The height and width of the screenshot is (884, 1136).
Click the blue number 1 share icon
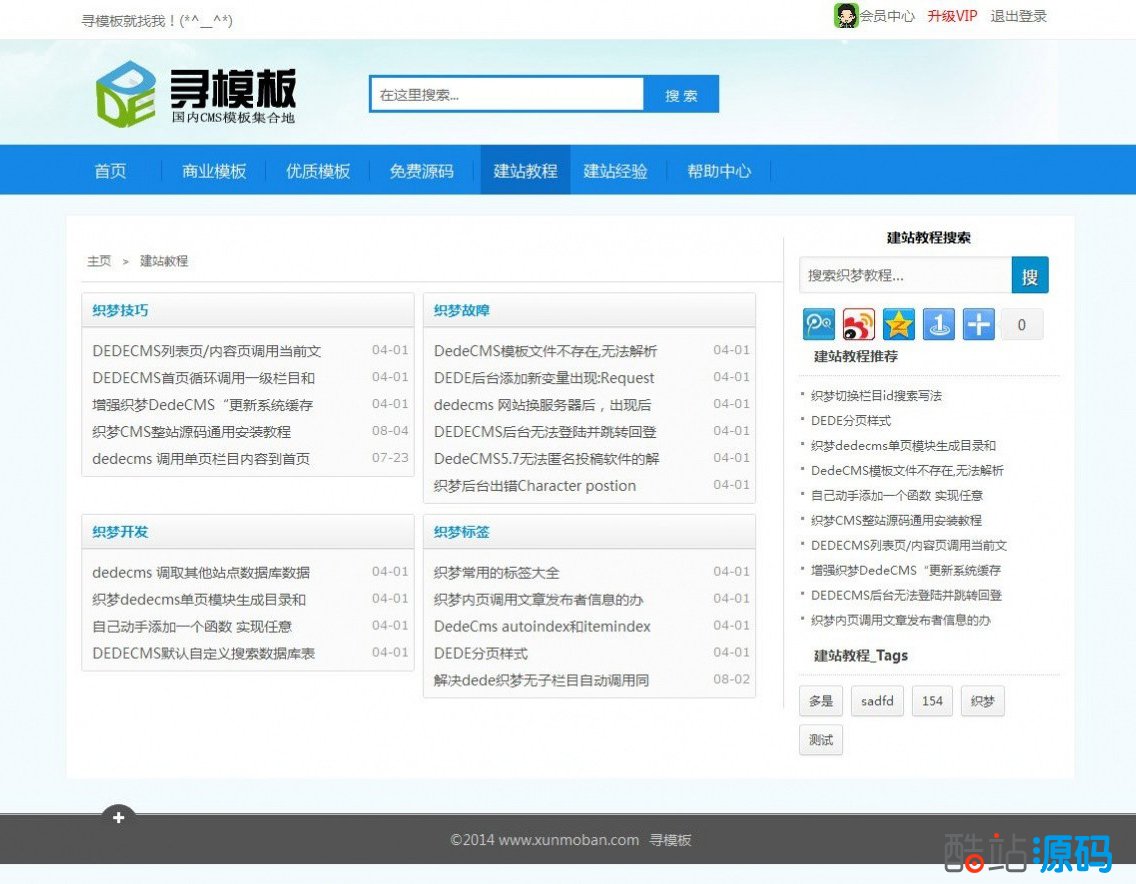point(938,324)
